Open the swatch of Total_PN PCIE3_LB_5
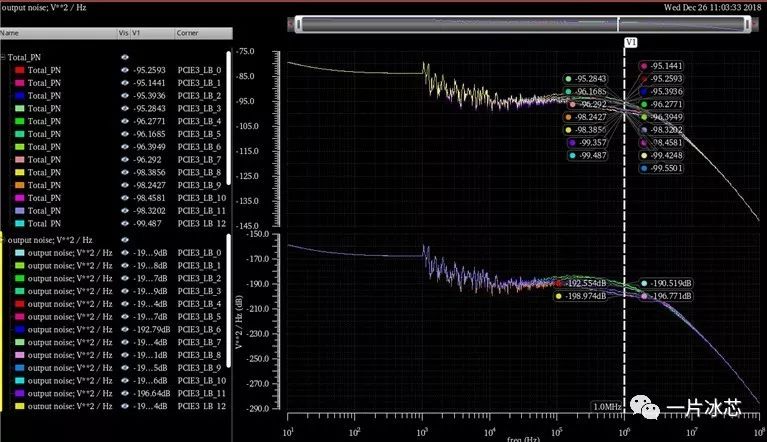767x442 pixels. 20,134
